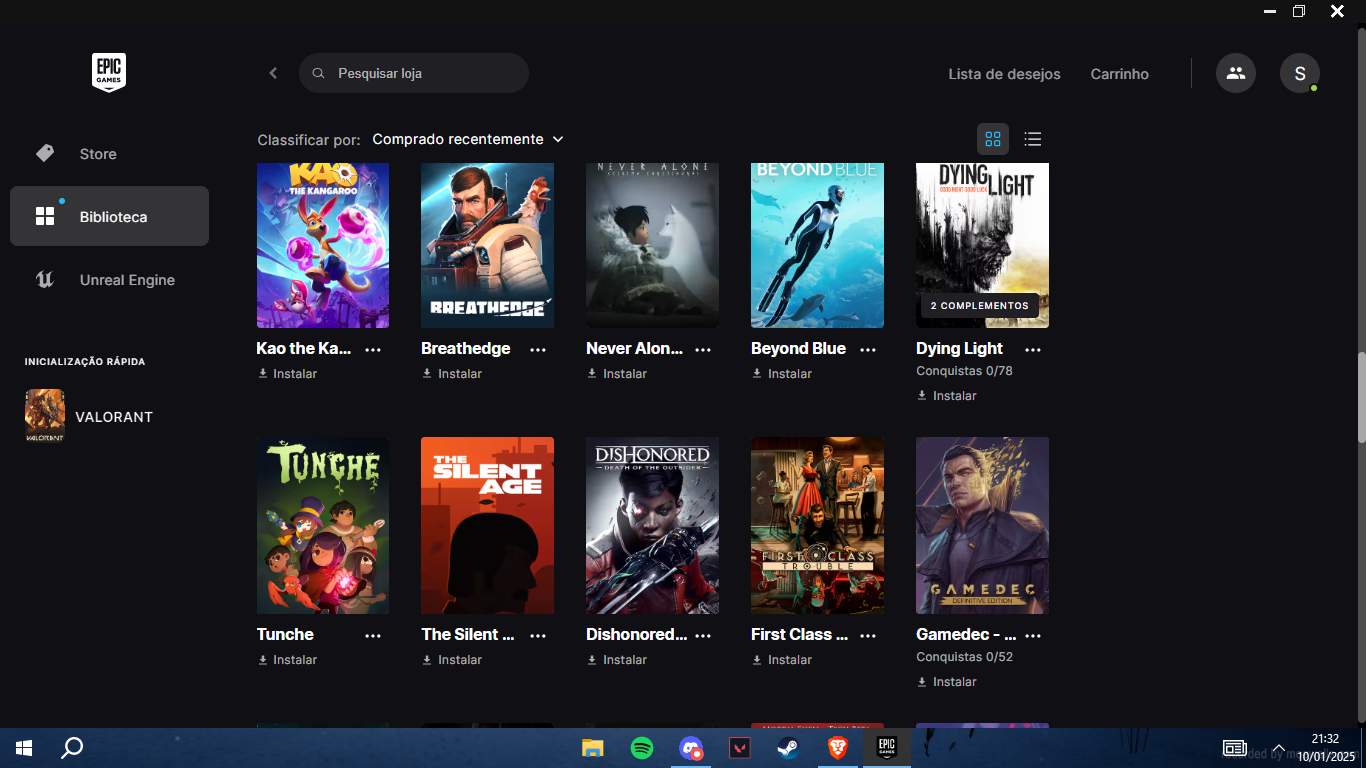
Task: Go back with the left chevron arrow
Action: (273, 73)
